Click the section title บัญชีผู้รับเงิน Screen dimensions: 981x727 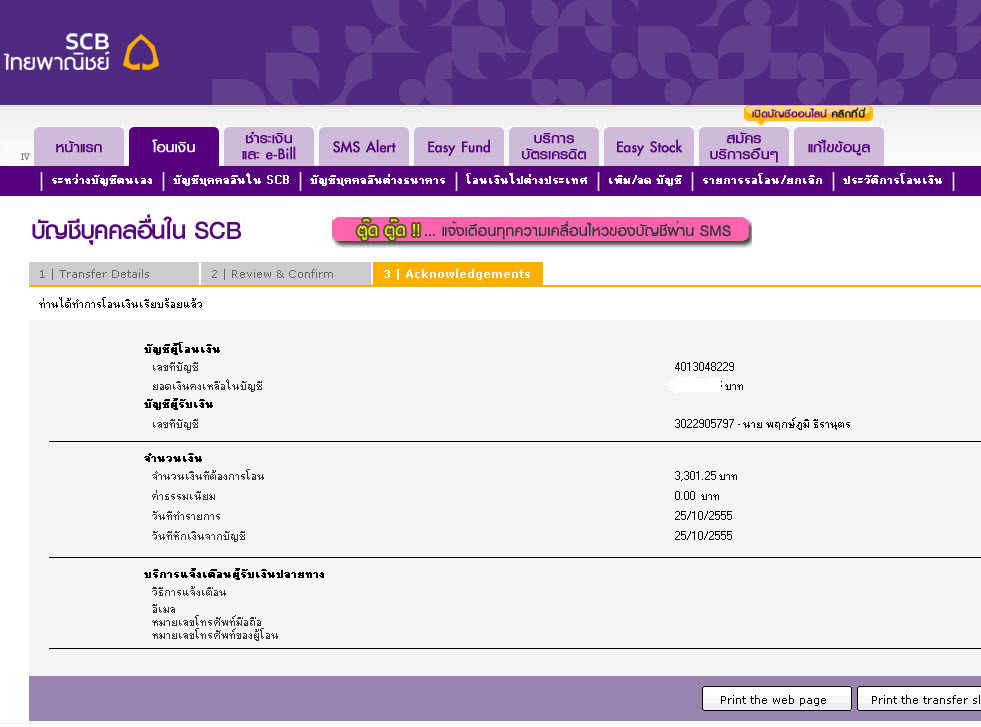179,405
